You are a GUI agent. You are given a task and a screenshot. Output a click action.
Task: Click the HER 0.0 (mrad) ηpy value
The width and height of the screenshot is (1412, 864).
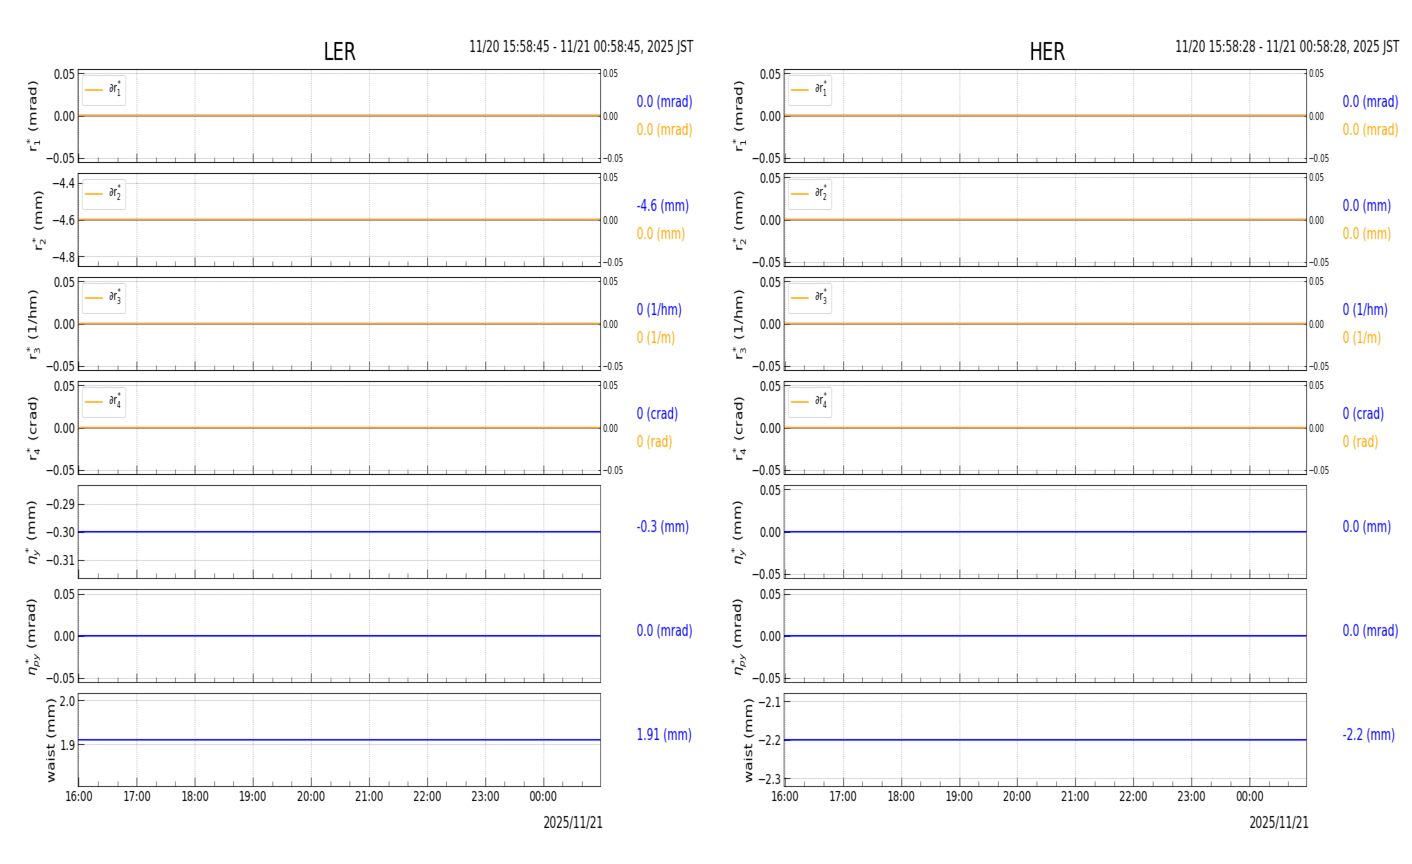point(1370,631)
